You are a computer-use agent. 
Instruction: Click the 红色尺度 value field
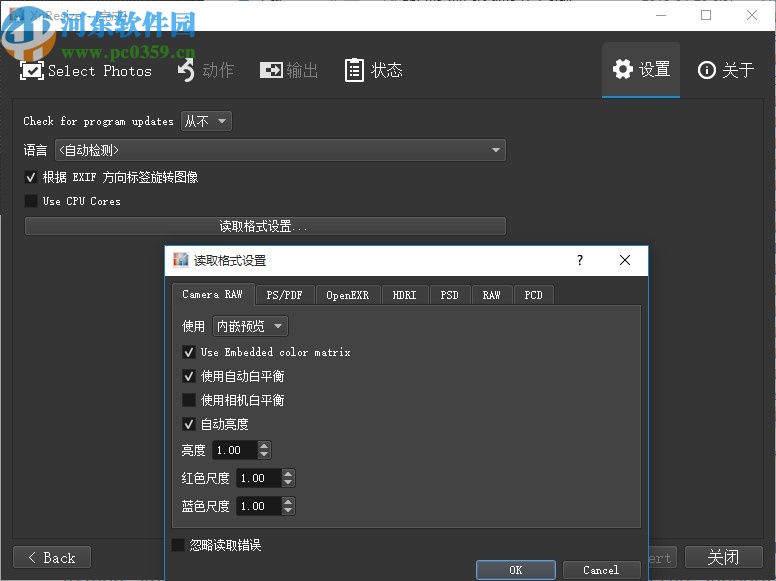pos(259,478)
